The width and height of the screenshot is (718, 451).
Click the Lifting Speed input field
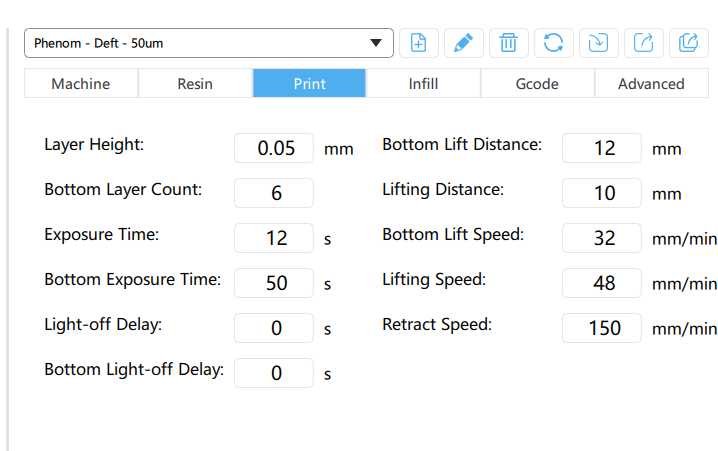click(602, 283)
